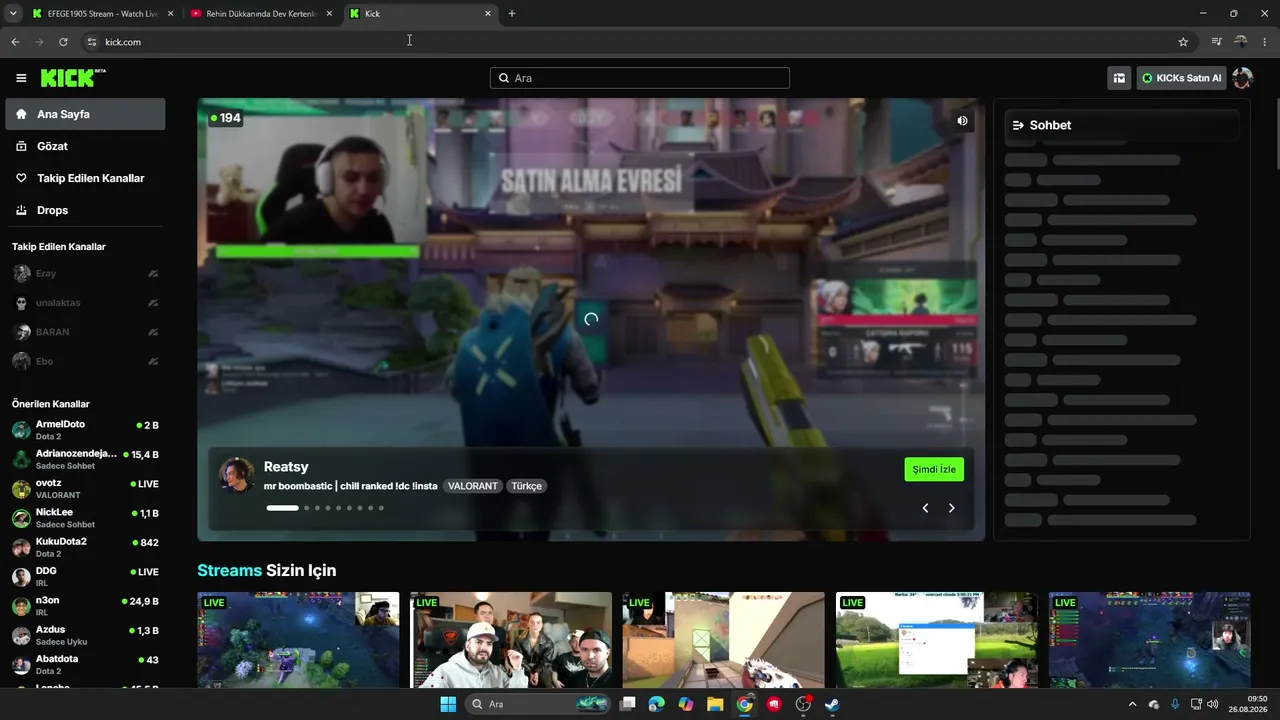This screenshot has width=1280, height=720.
Task: Click the Chrome icon in the taskbar
Action: tap(744, 704)
